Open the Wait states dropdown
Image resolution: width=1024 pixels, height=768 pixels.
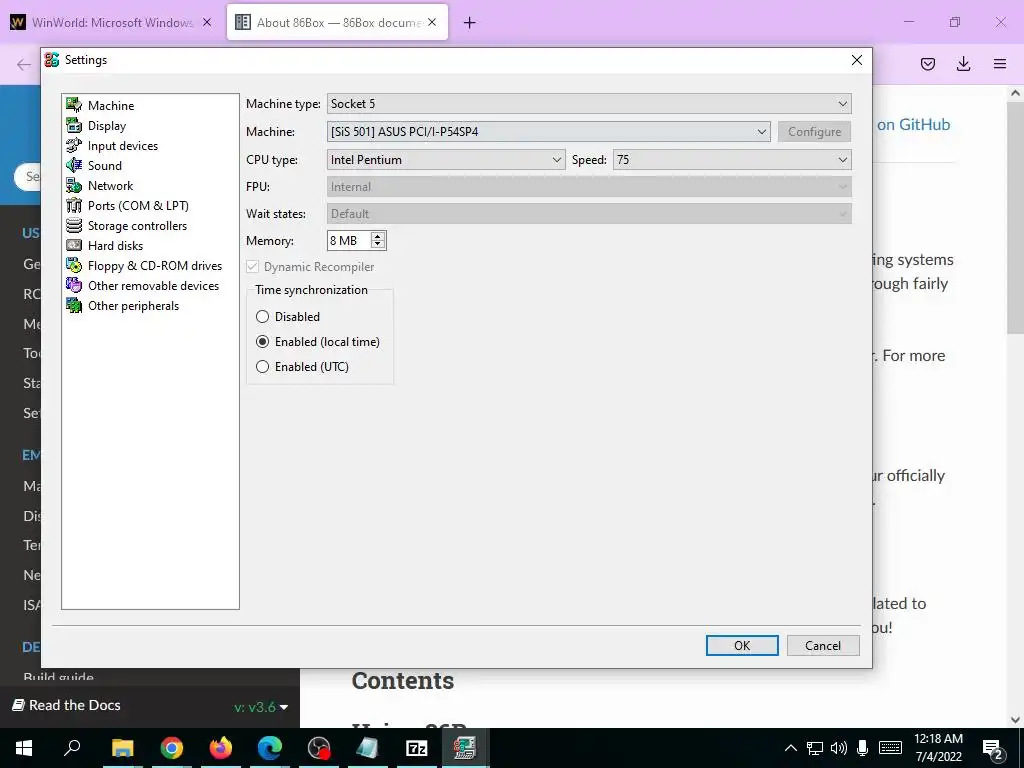tap(589, 214)
